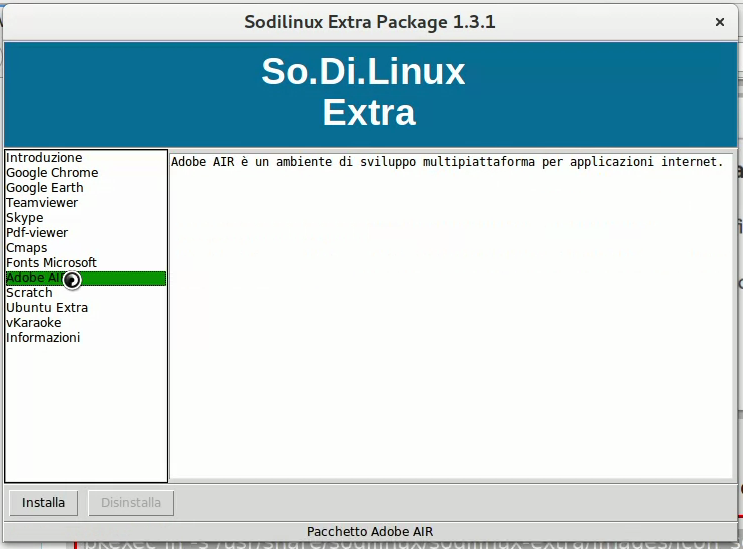Select Google Chrome from the list

pyautogui.click(x=52, y=173)
